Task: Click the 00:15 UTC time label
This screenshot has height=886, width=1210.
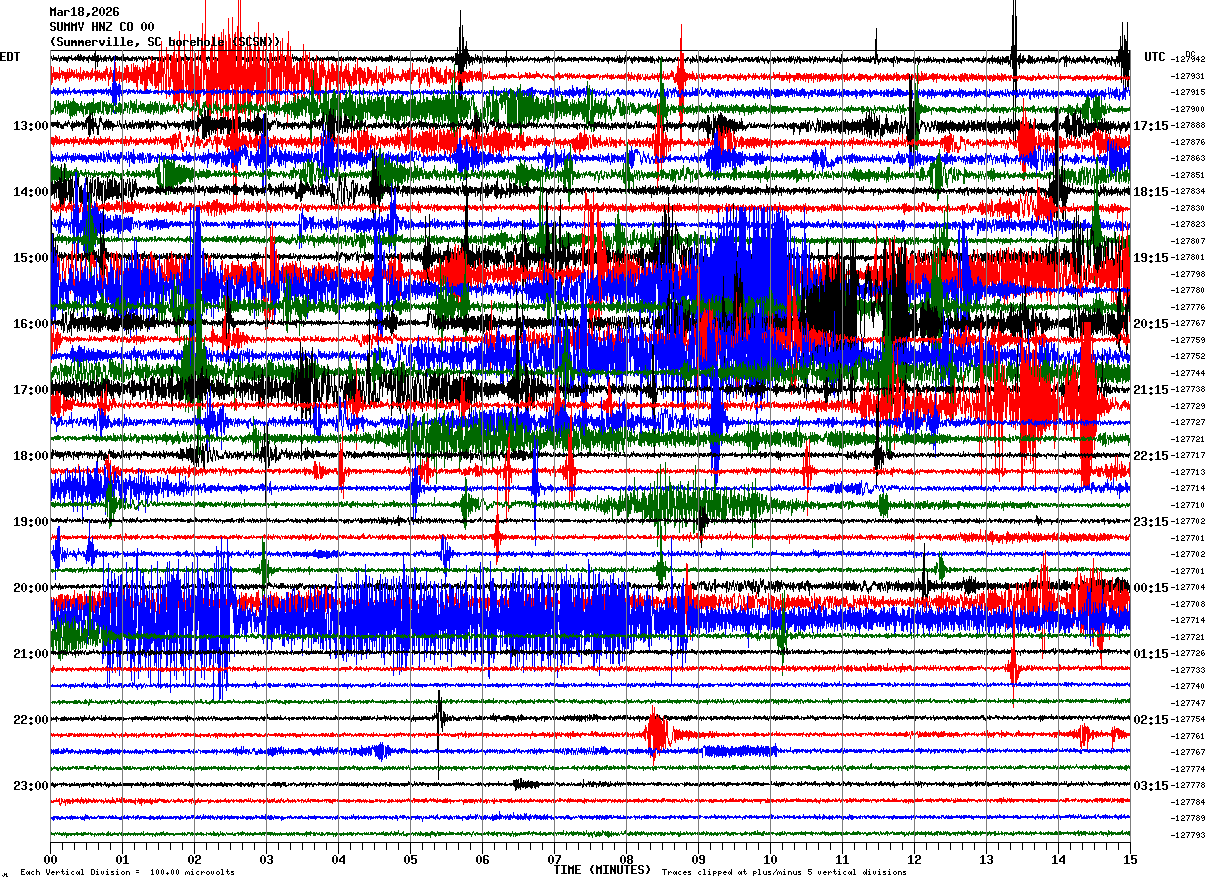Action: [x=1151, y=588]
